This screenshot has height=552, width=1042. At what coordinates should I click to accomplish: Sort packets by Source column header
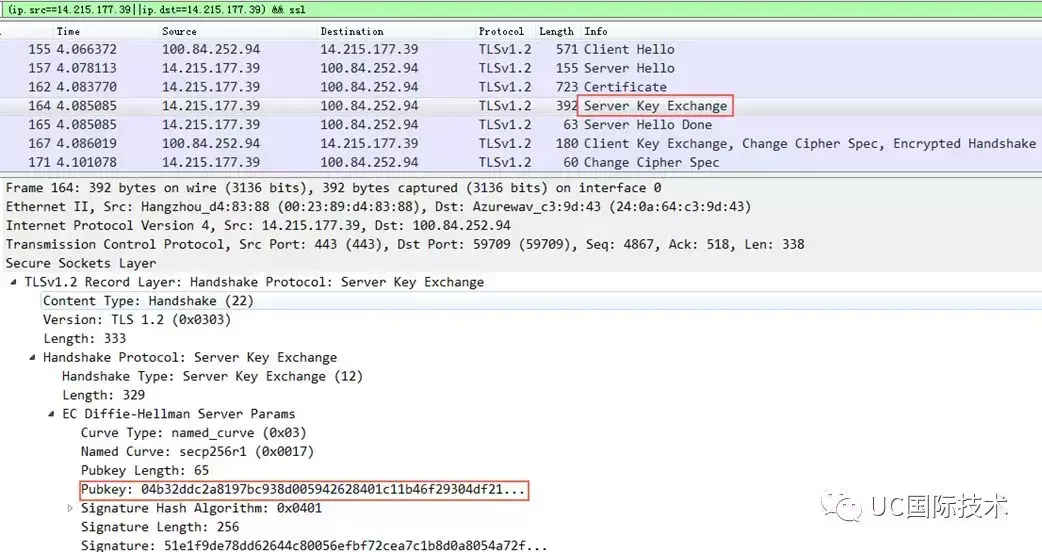(179, 31)
